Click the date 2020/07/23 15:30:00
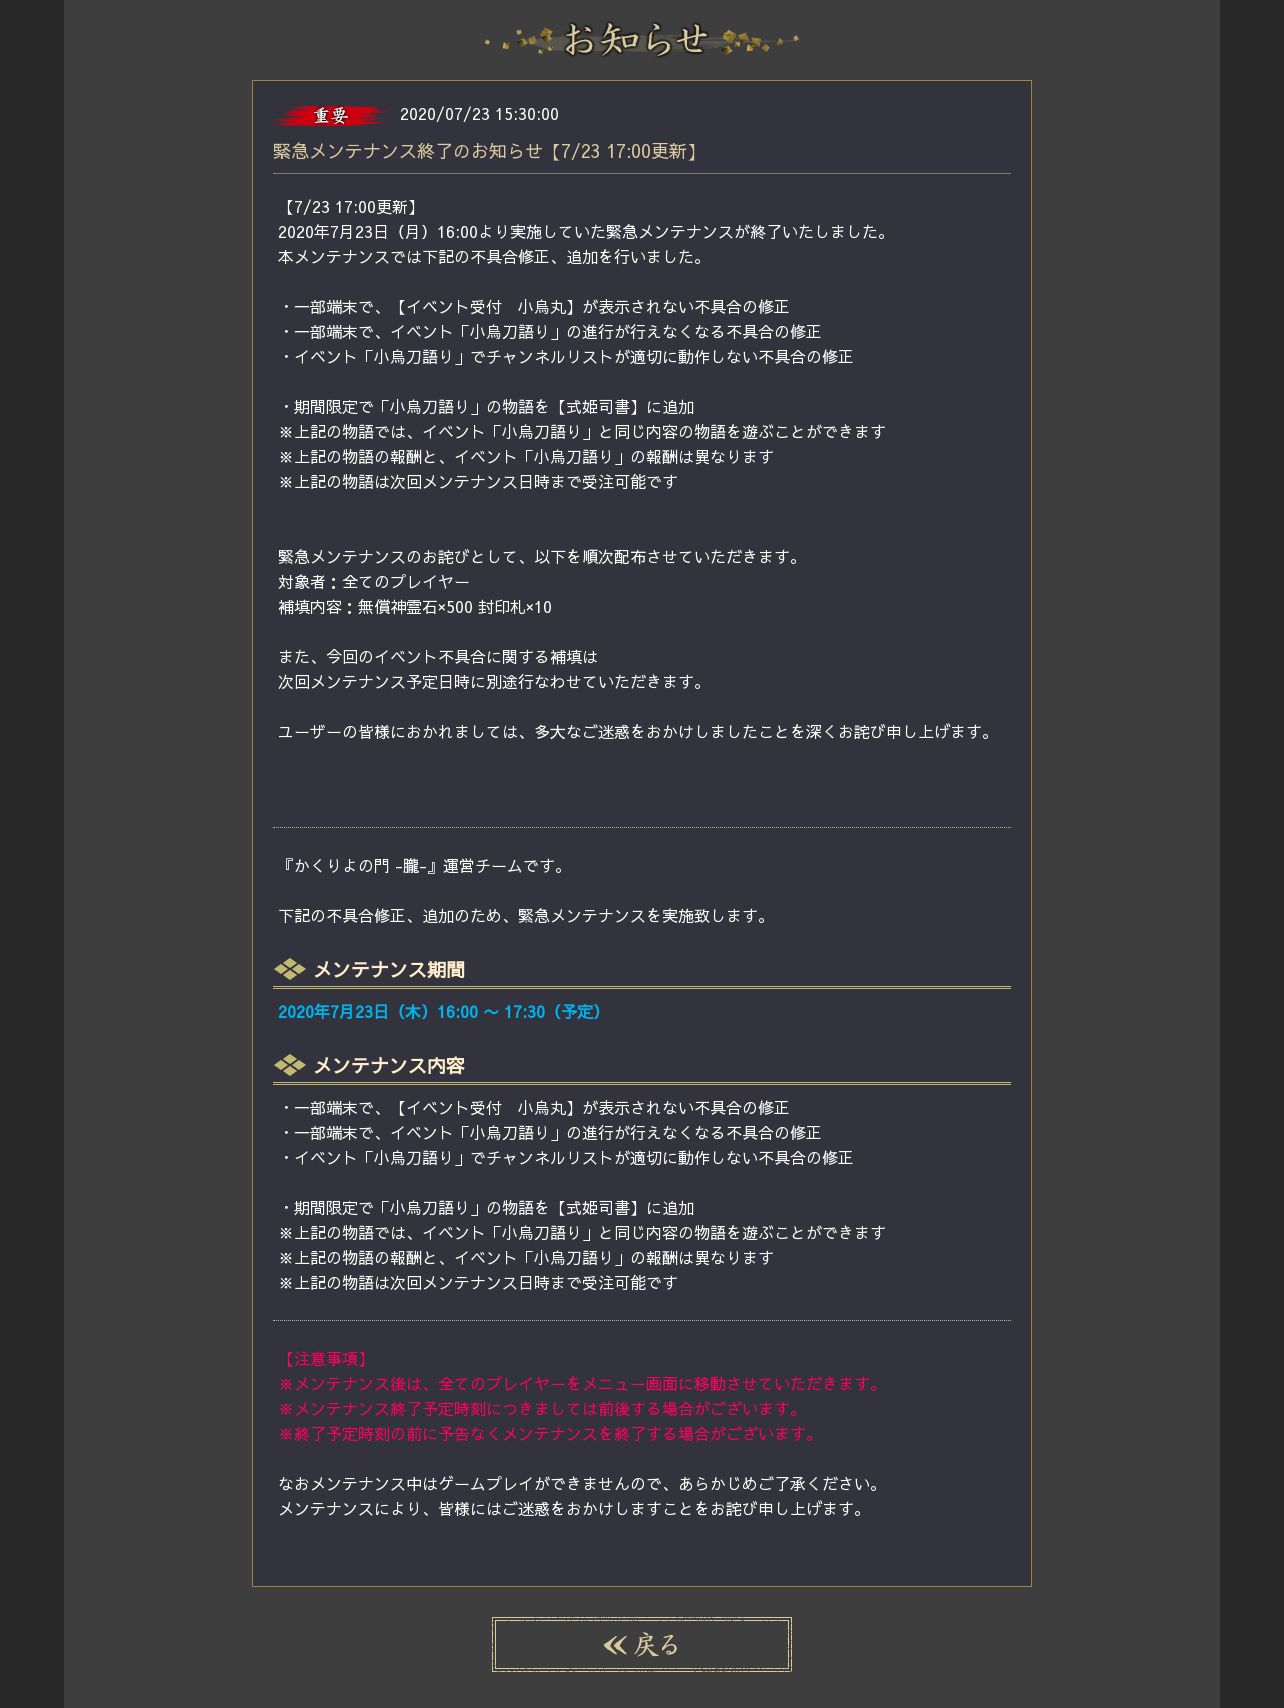 [479, 115]
